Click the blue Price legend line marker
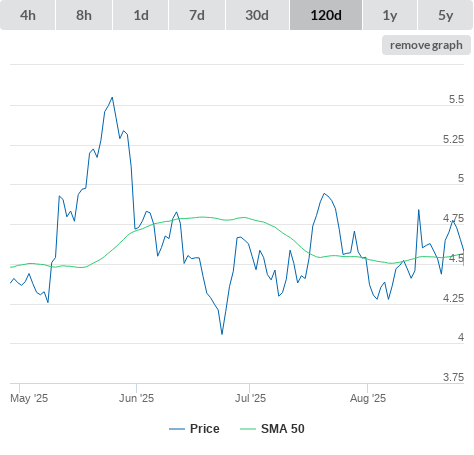This screenshot has width=474, height=455. (177, 429)
